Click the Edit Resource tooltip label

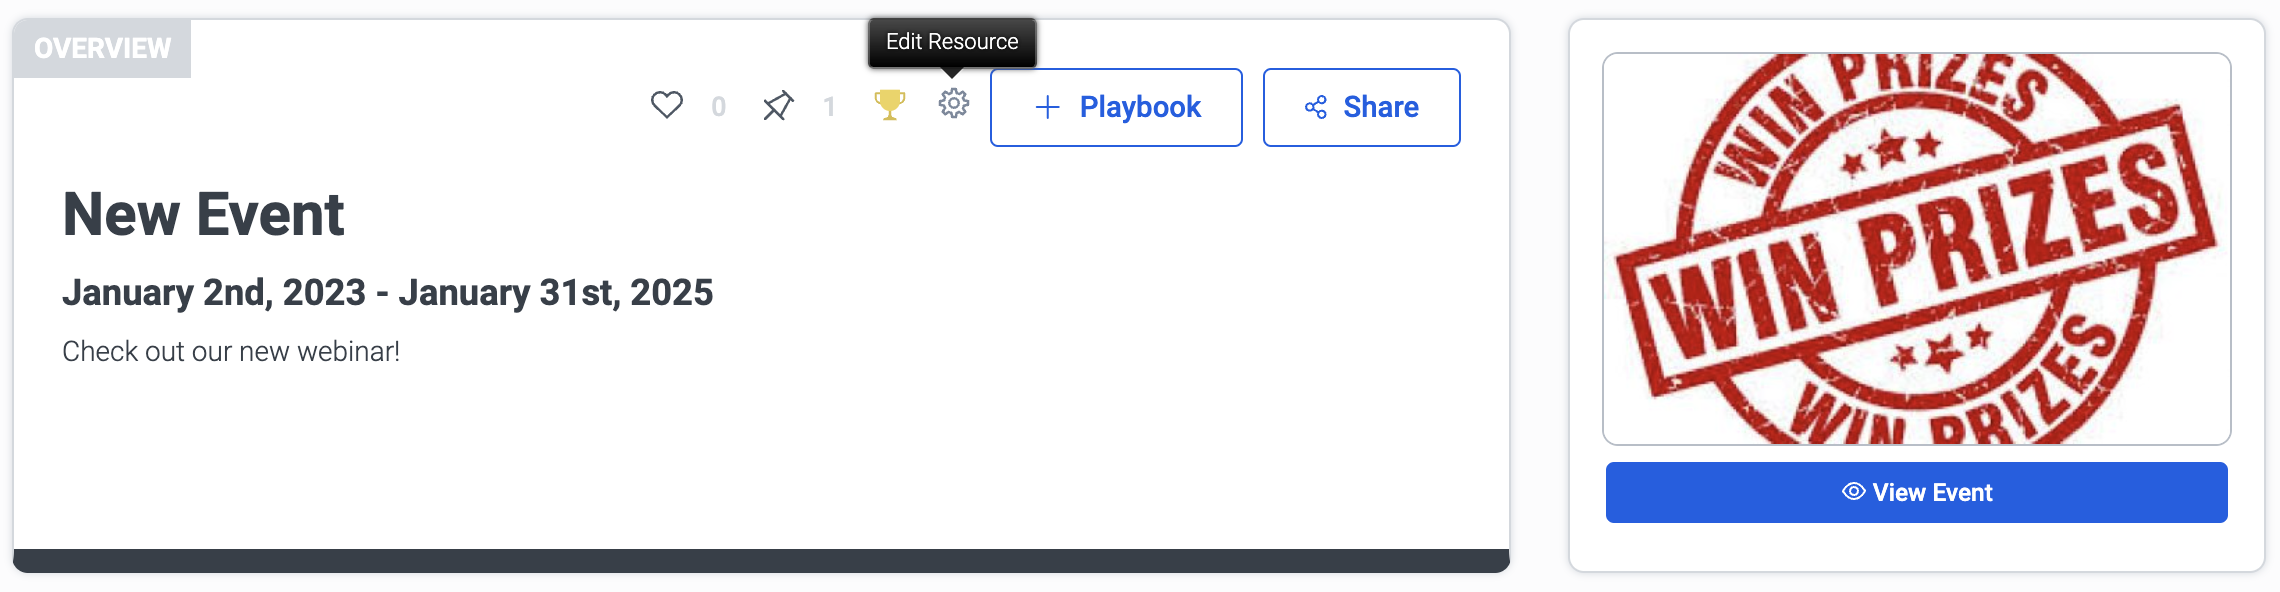[x=952, y=42]
